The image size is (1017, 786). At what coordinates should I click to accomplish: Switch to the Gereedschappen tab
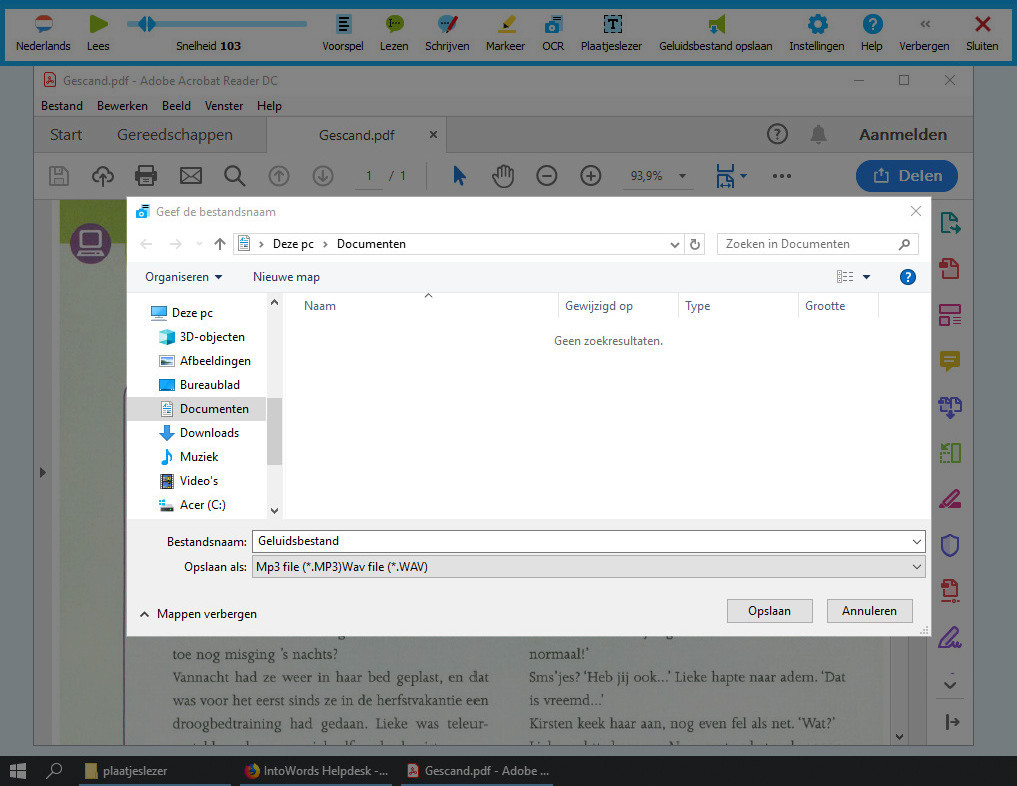174,135
